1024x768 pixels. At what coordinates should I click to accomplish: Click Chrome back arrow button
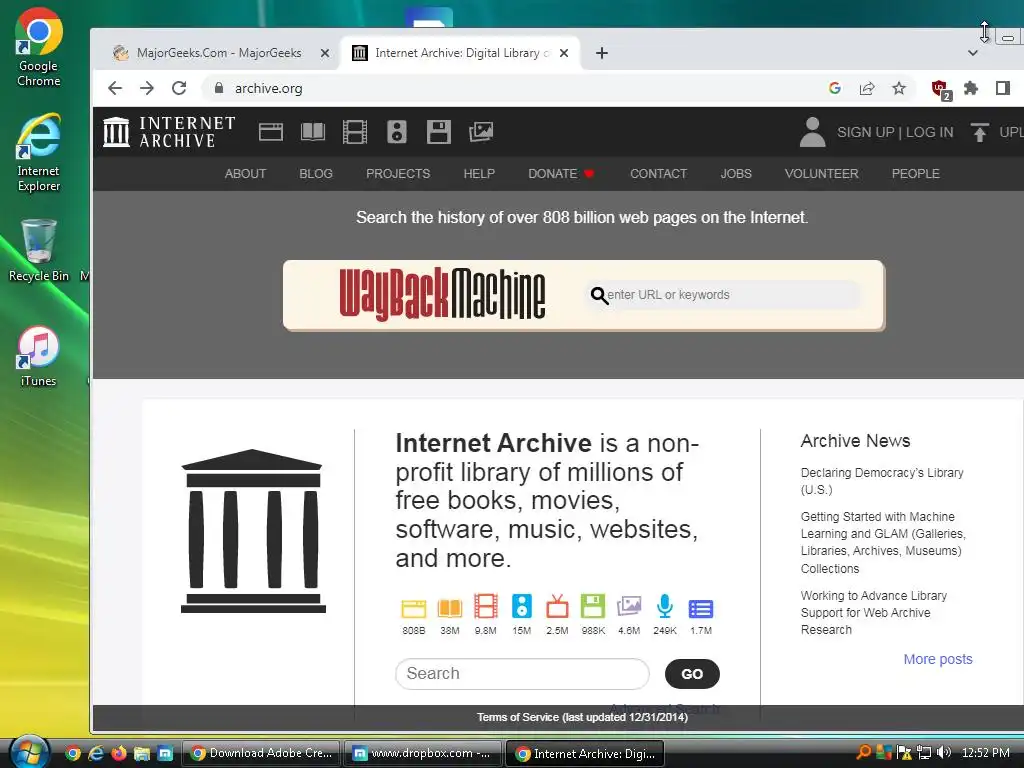115,88
